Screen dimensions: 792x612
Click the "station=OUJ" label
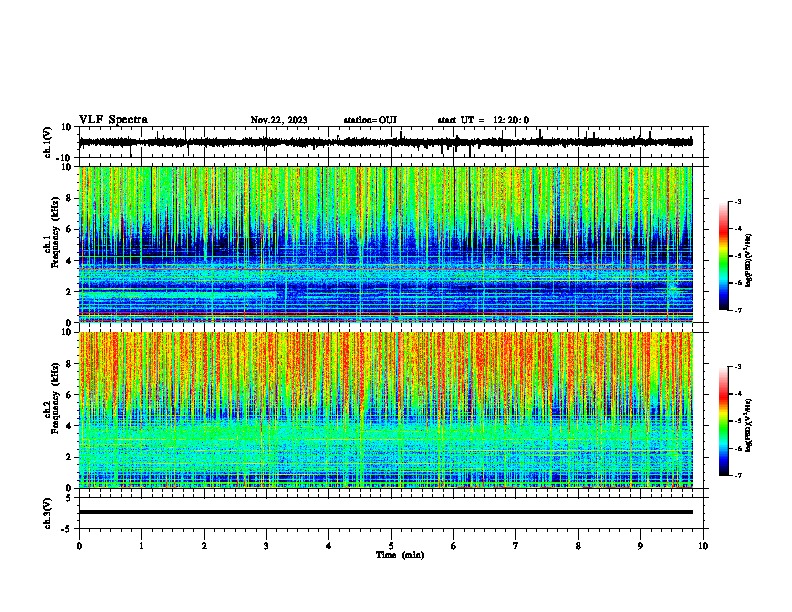[x=370, y=120]
